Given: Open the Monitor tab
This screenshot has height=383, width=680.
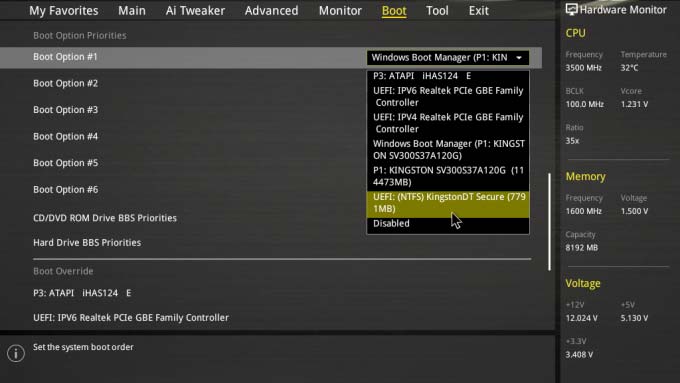Looking at the screenshot, I should pyautogui.click(x=340, y=11).
